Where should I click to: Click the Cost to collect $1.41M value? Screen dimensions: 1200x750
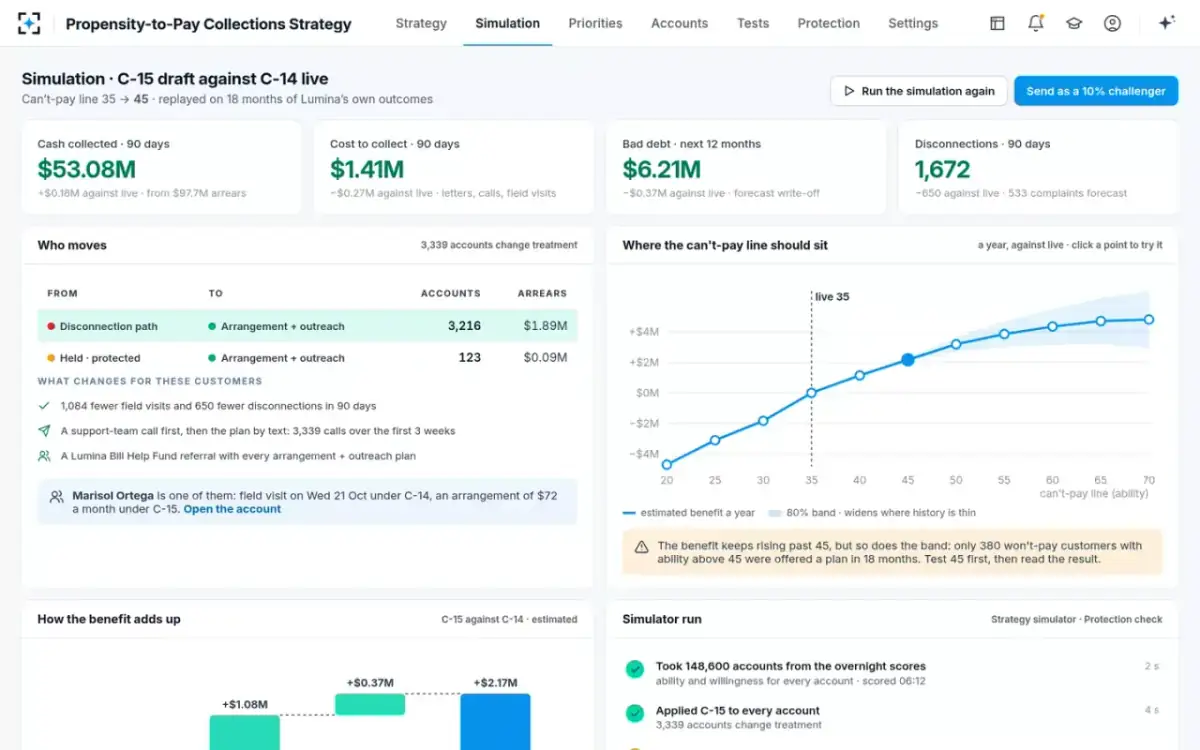367,170
